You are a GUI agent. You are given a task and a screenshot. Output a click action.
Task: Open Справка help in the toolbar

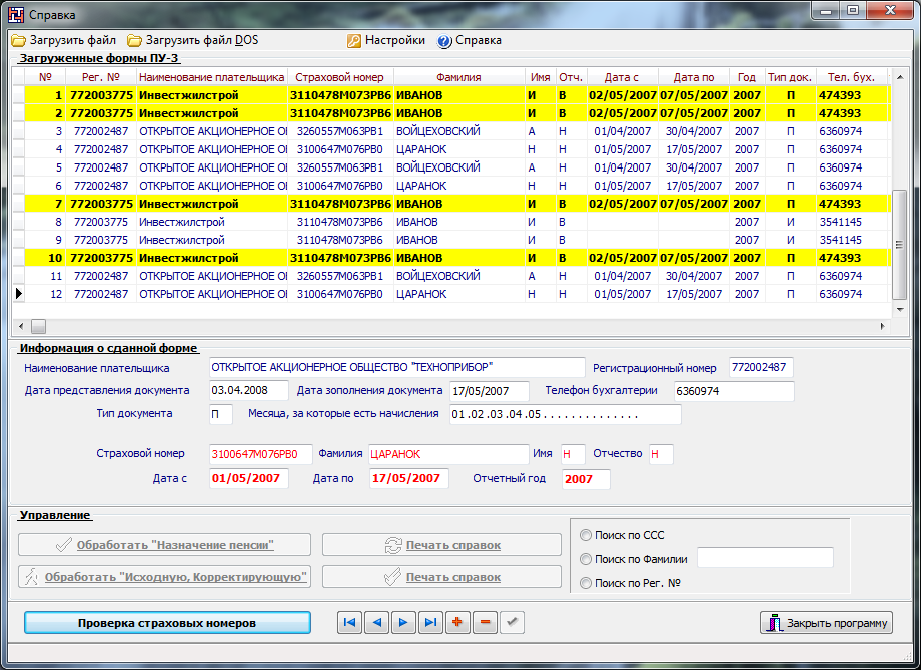[x=470, y=41]
